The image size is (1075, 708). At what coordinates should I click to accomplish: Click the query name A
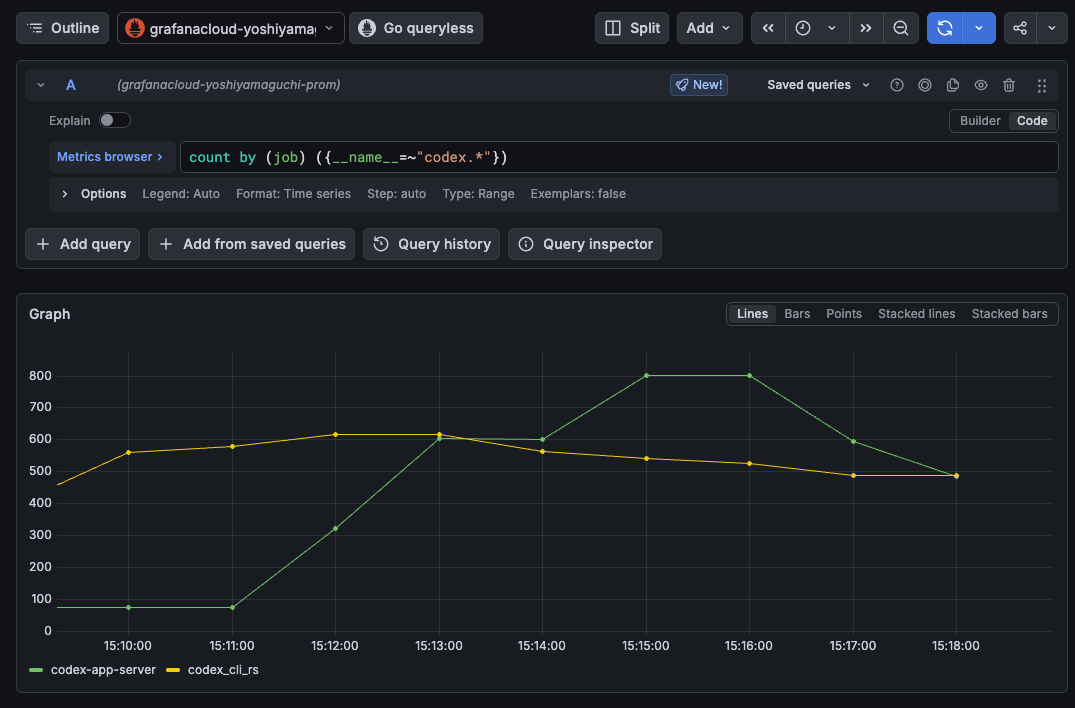coord(71,85)
